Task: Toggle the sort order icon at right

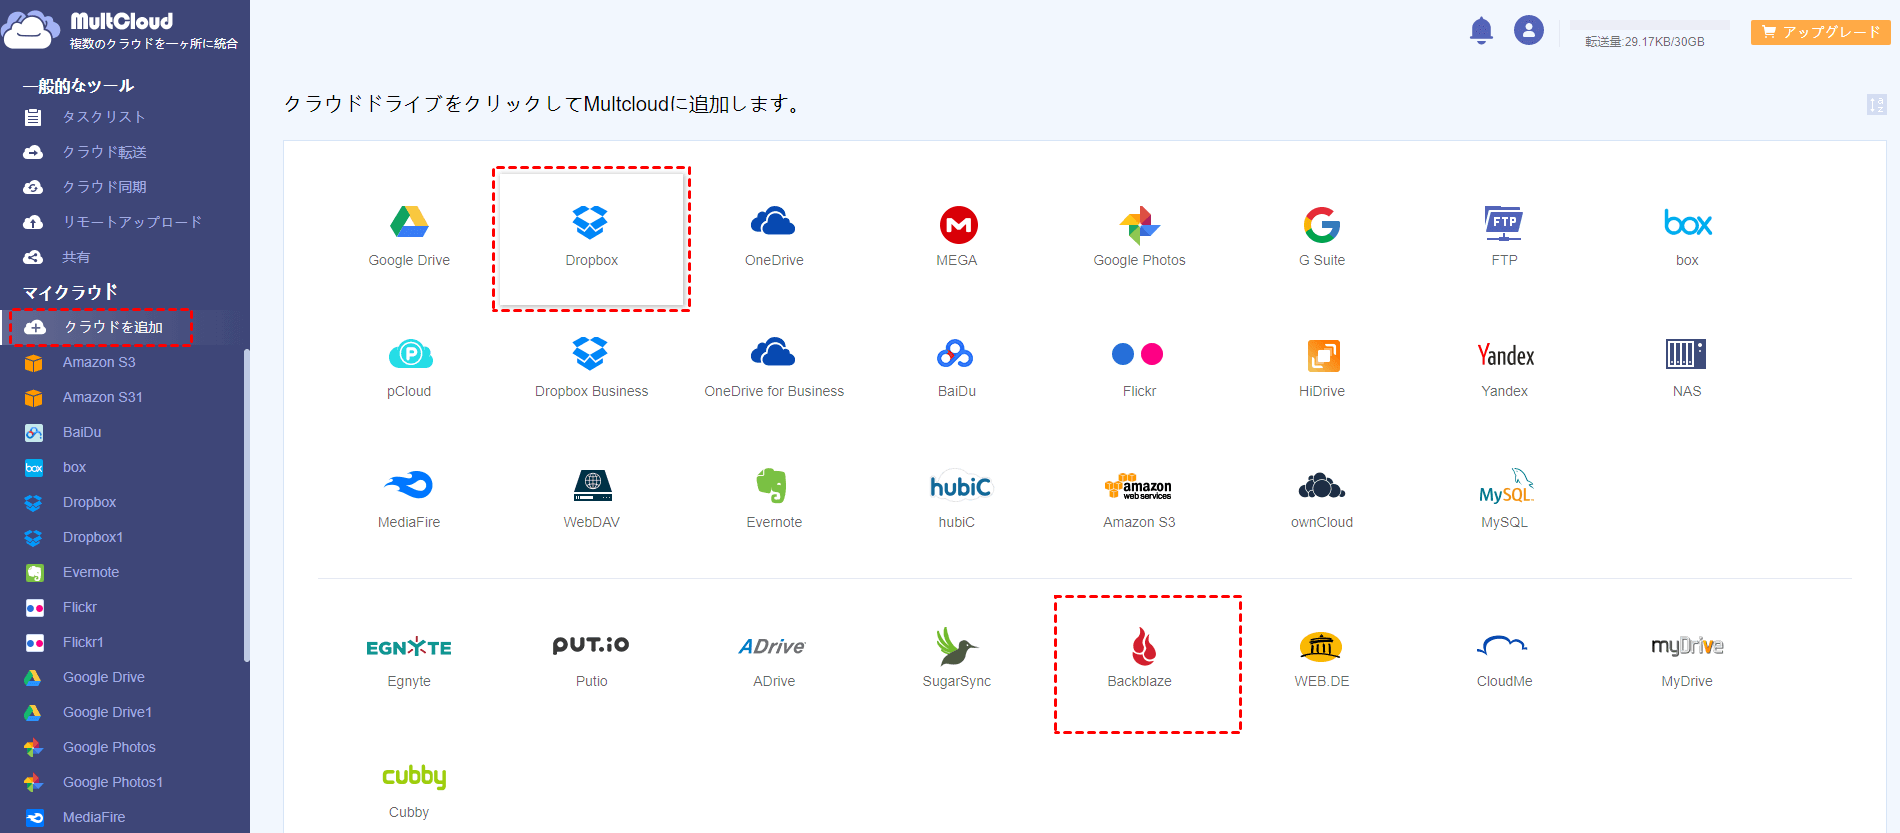Action: point(1876,104)
